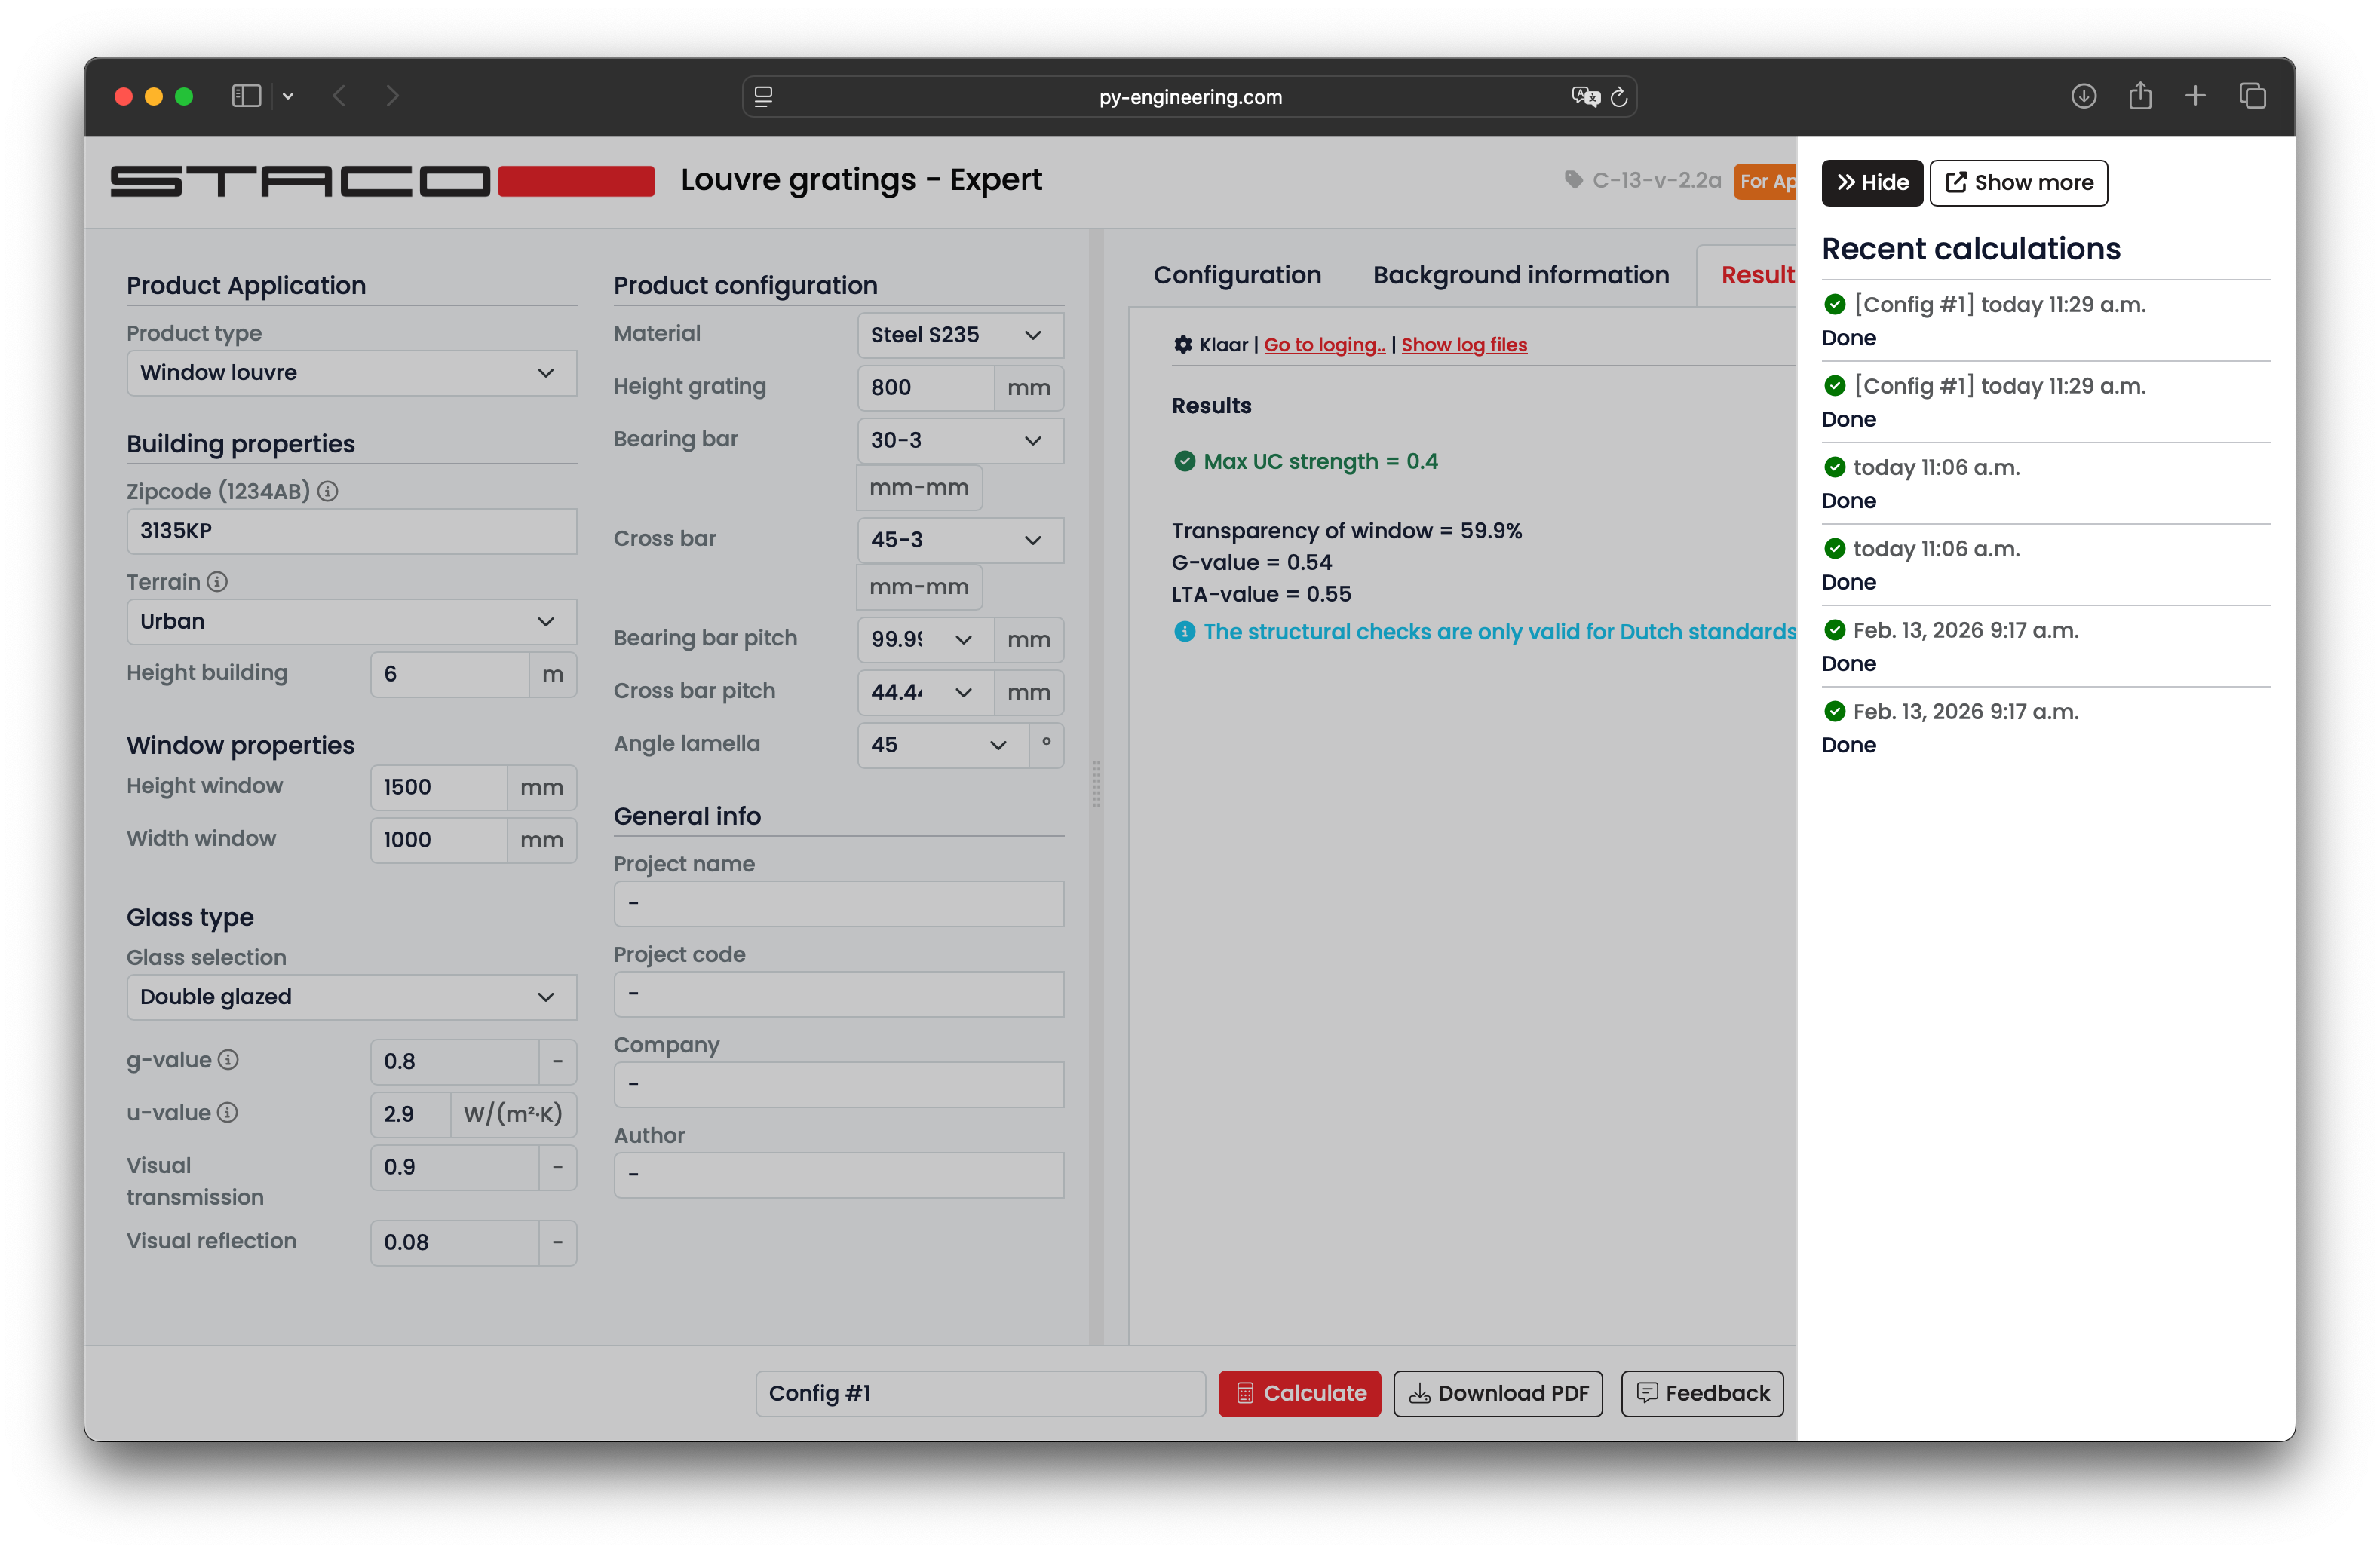Viewport: 2380px width, 1553px height.
Task: Click the tab overview icon
Action: pyautogui.click(x=2252, y=96)
